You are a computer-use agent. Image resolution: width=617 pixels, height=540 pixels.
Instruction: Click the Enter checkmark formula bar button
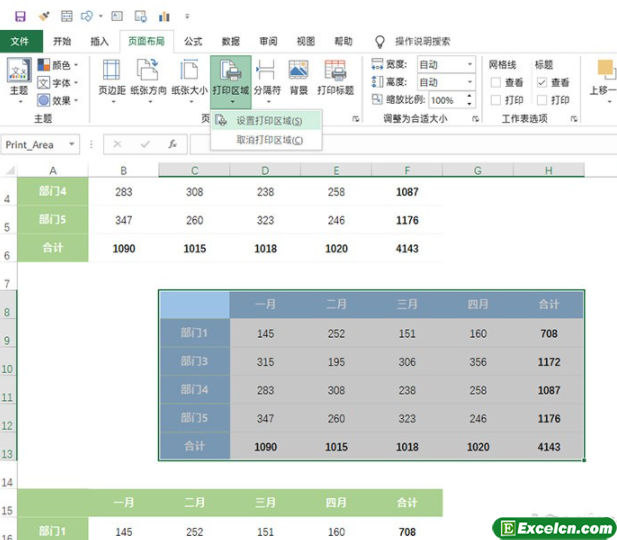pyautogui.click(x=145, y=144)
